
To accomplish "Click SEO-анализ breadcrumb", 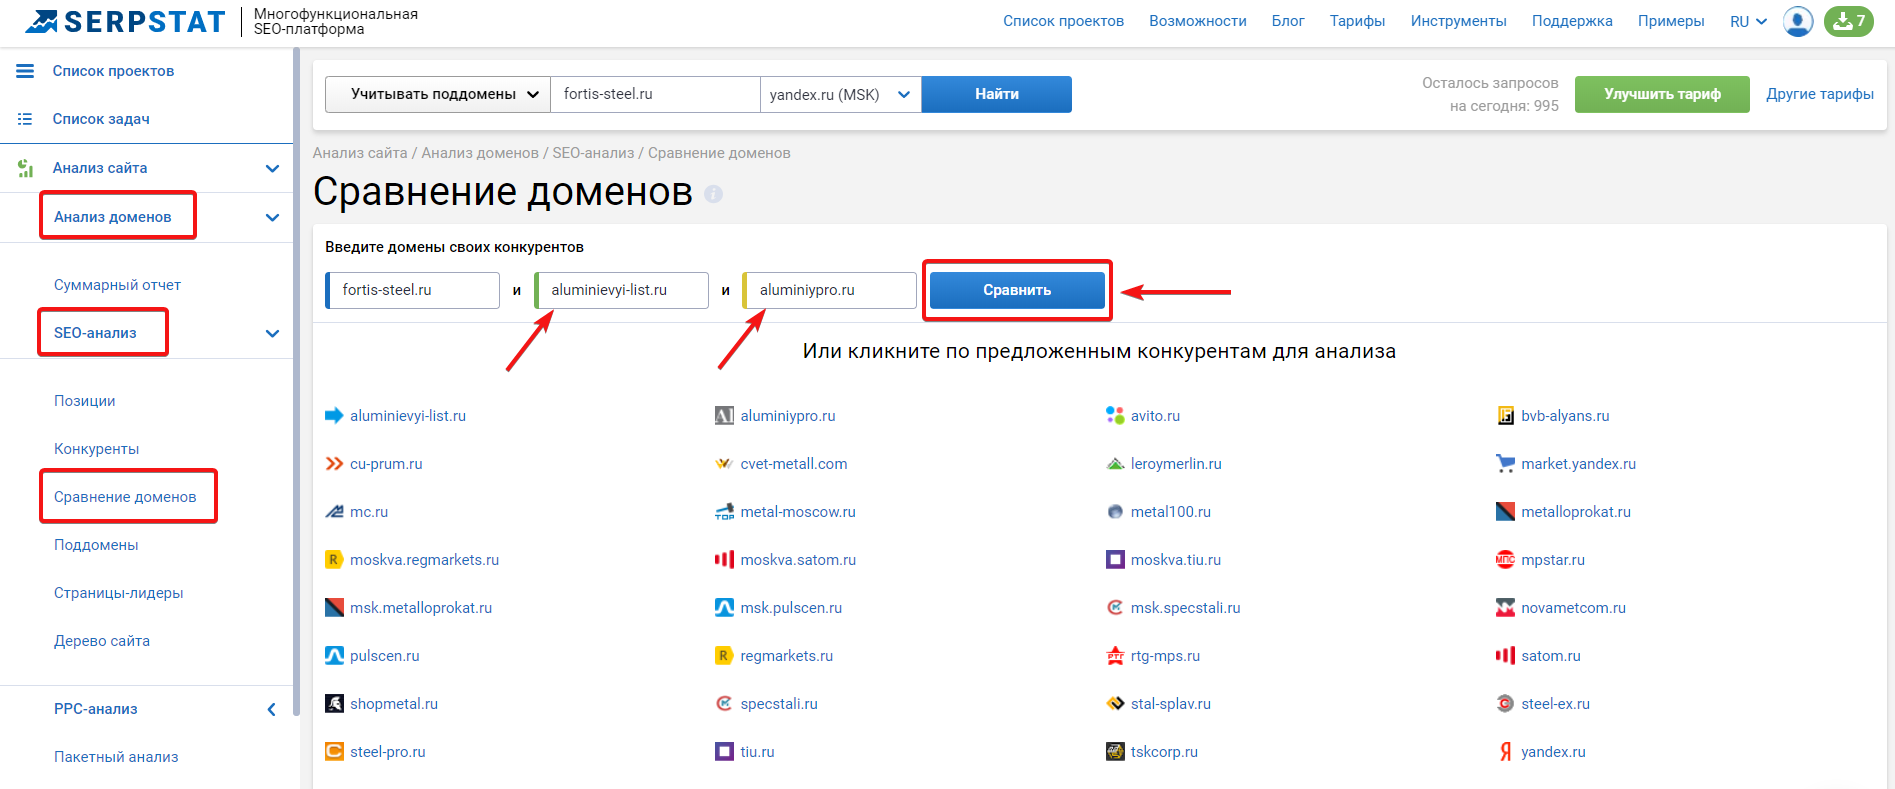I will point(593,153).
